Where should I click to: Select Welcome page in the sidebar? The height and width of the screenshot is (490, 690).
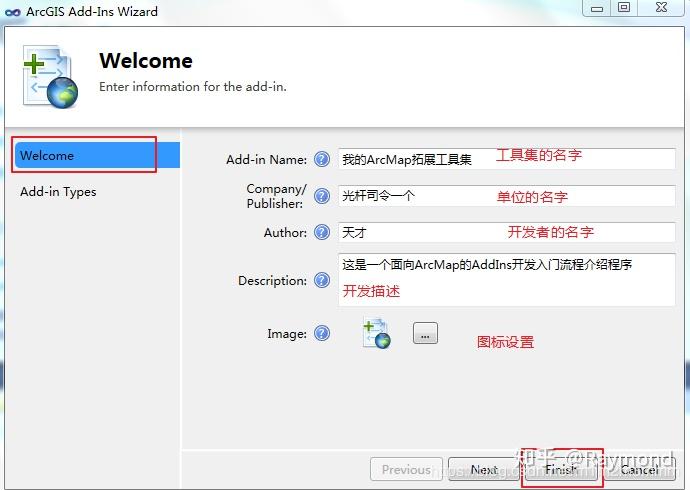click(97, 155)
